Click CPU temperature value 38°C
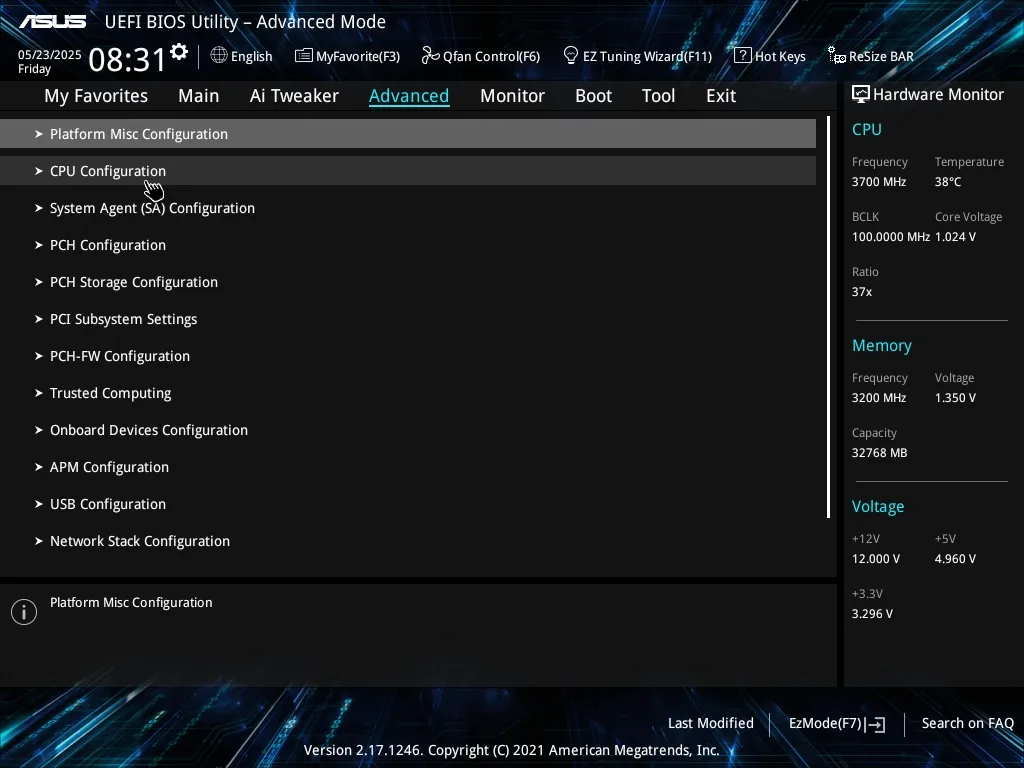Viewport: 1024px width, 768px height. [948, 182]
